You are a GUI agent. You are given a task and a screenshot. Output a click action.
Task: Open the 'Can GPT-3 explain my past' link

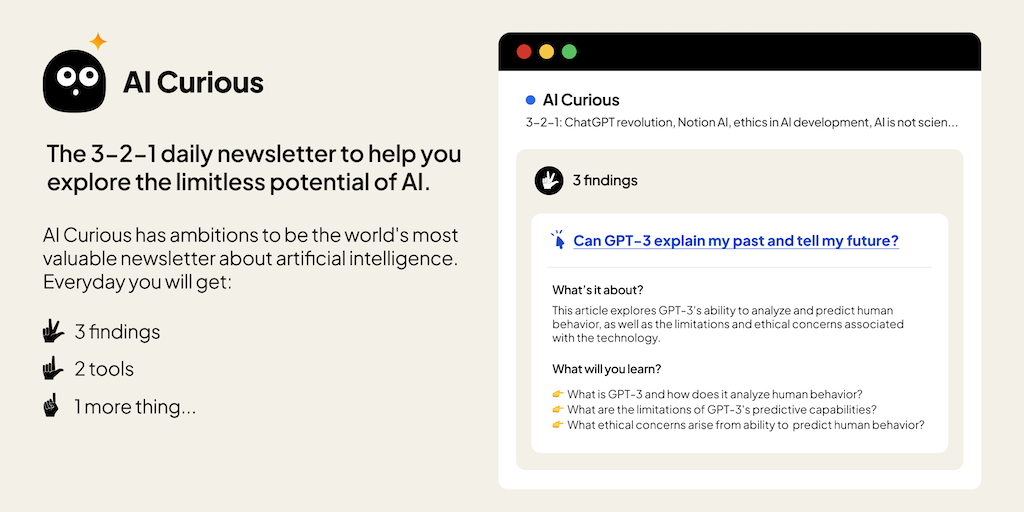735,241
